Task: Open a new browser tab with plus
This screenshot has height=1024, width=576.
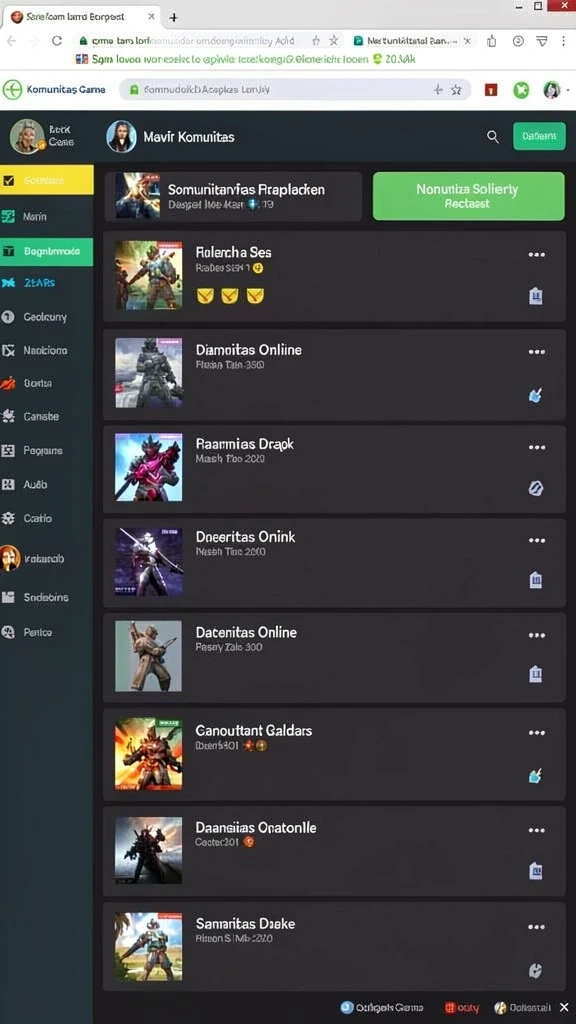Action: click(173, 18)
